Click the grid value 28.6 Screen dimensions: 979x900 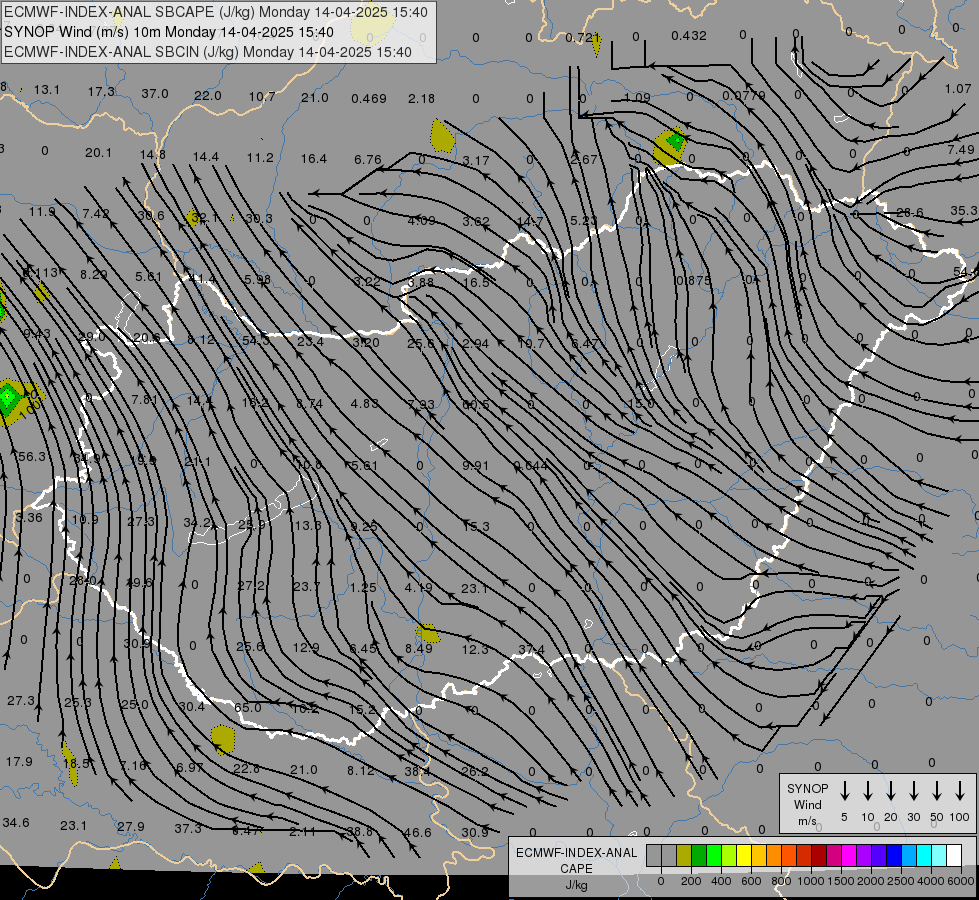(909, 212)
